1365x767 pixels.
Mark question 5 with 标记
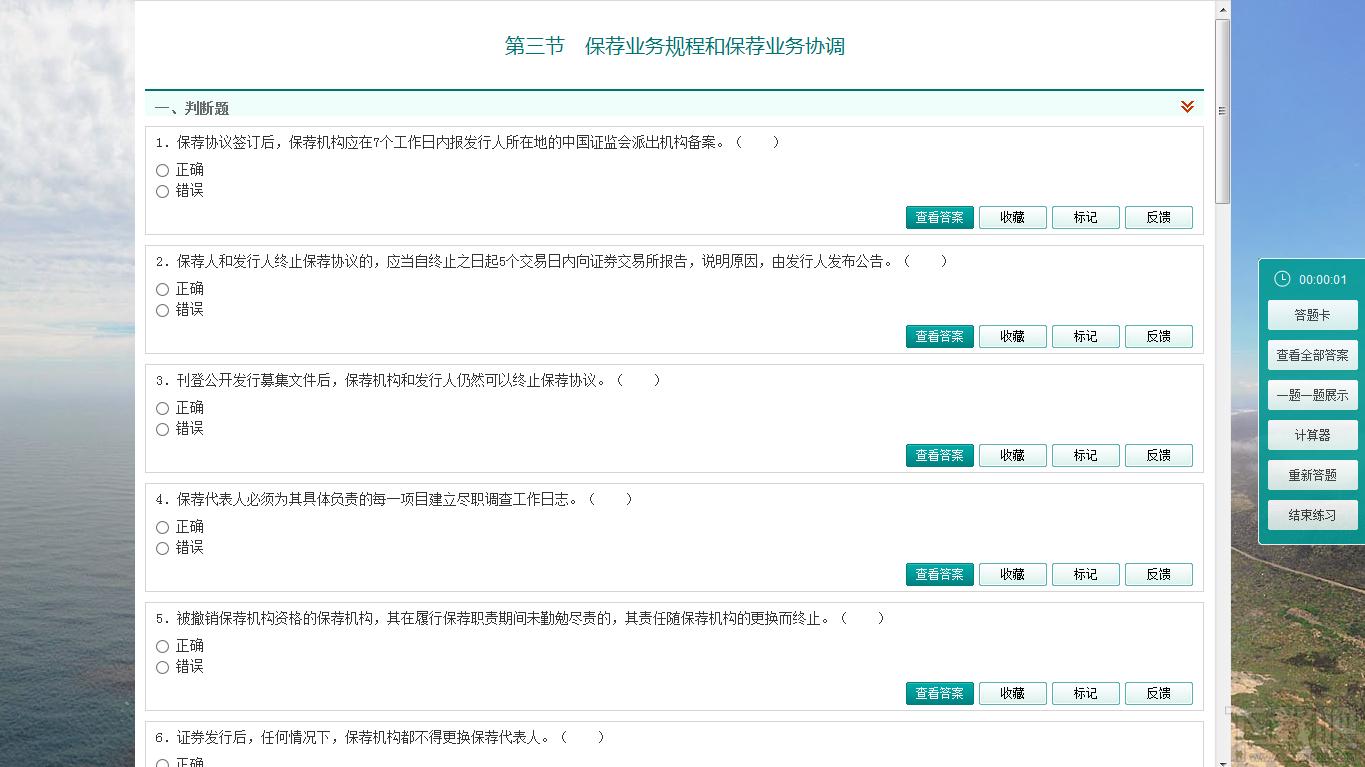[x=1086, y=693]
